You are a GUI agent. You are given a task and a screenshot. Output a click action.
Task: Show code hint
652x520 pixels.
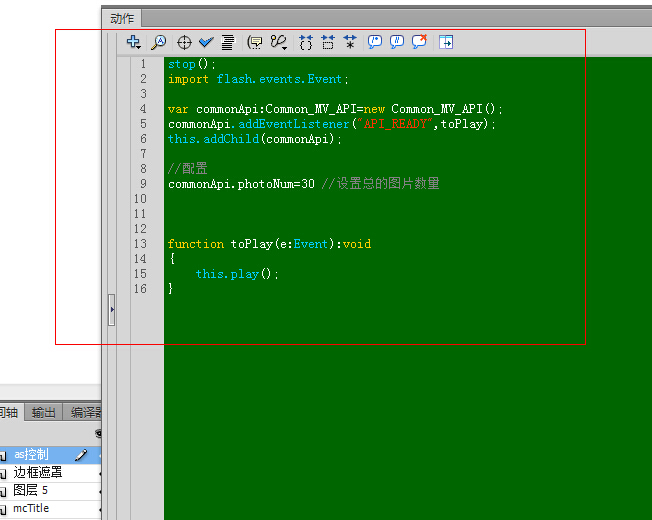click(255, 42)
